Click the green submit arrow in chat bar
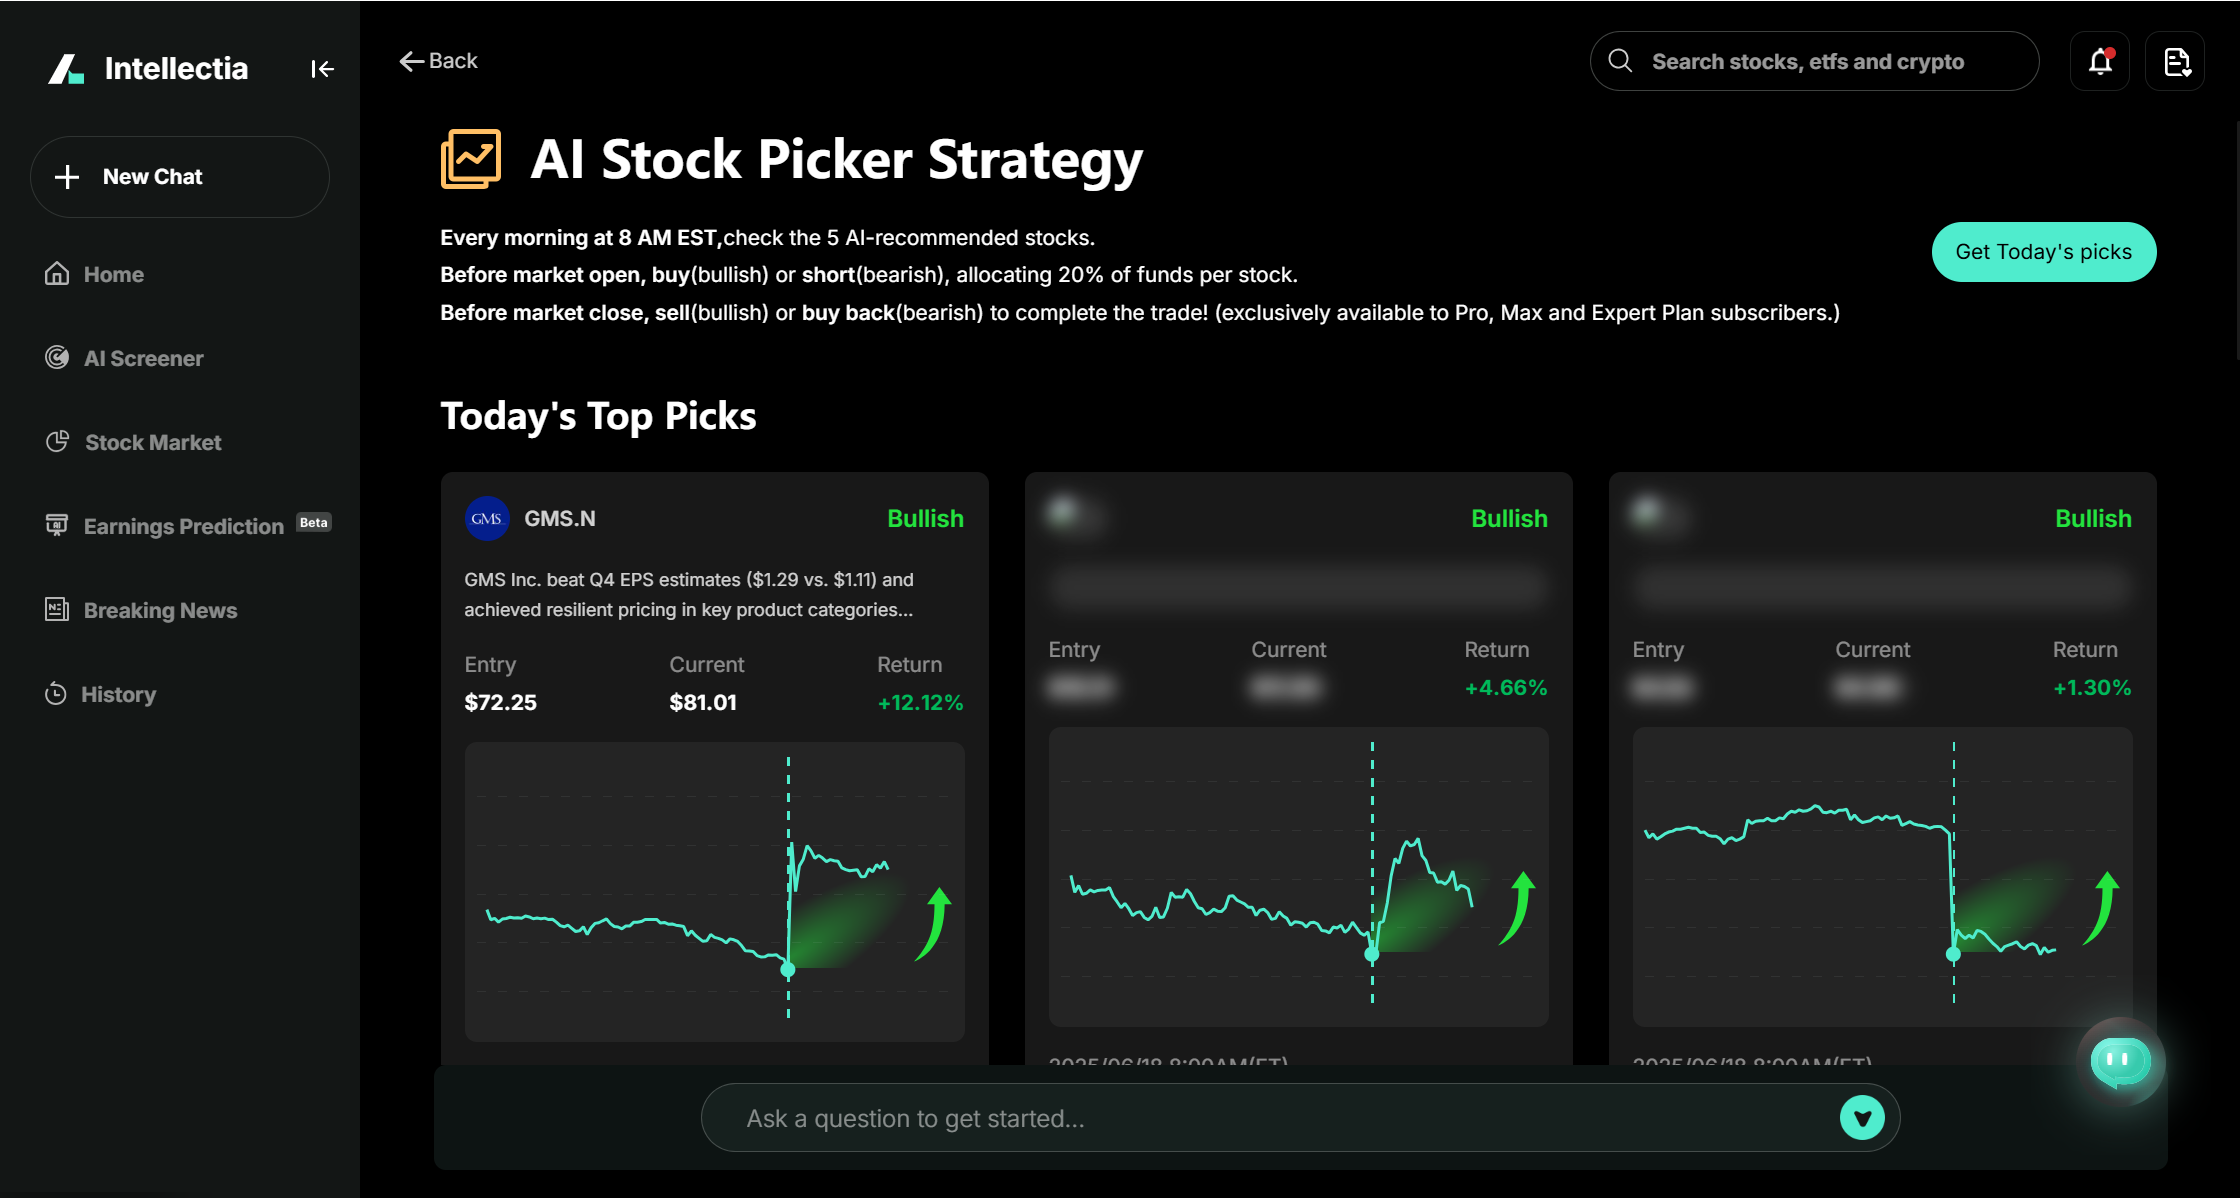 1861,1117
